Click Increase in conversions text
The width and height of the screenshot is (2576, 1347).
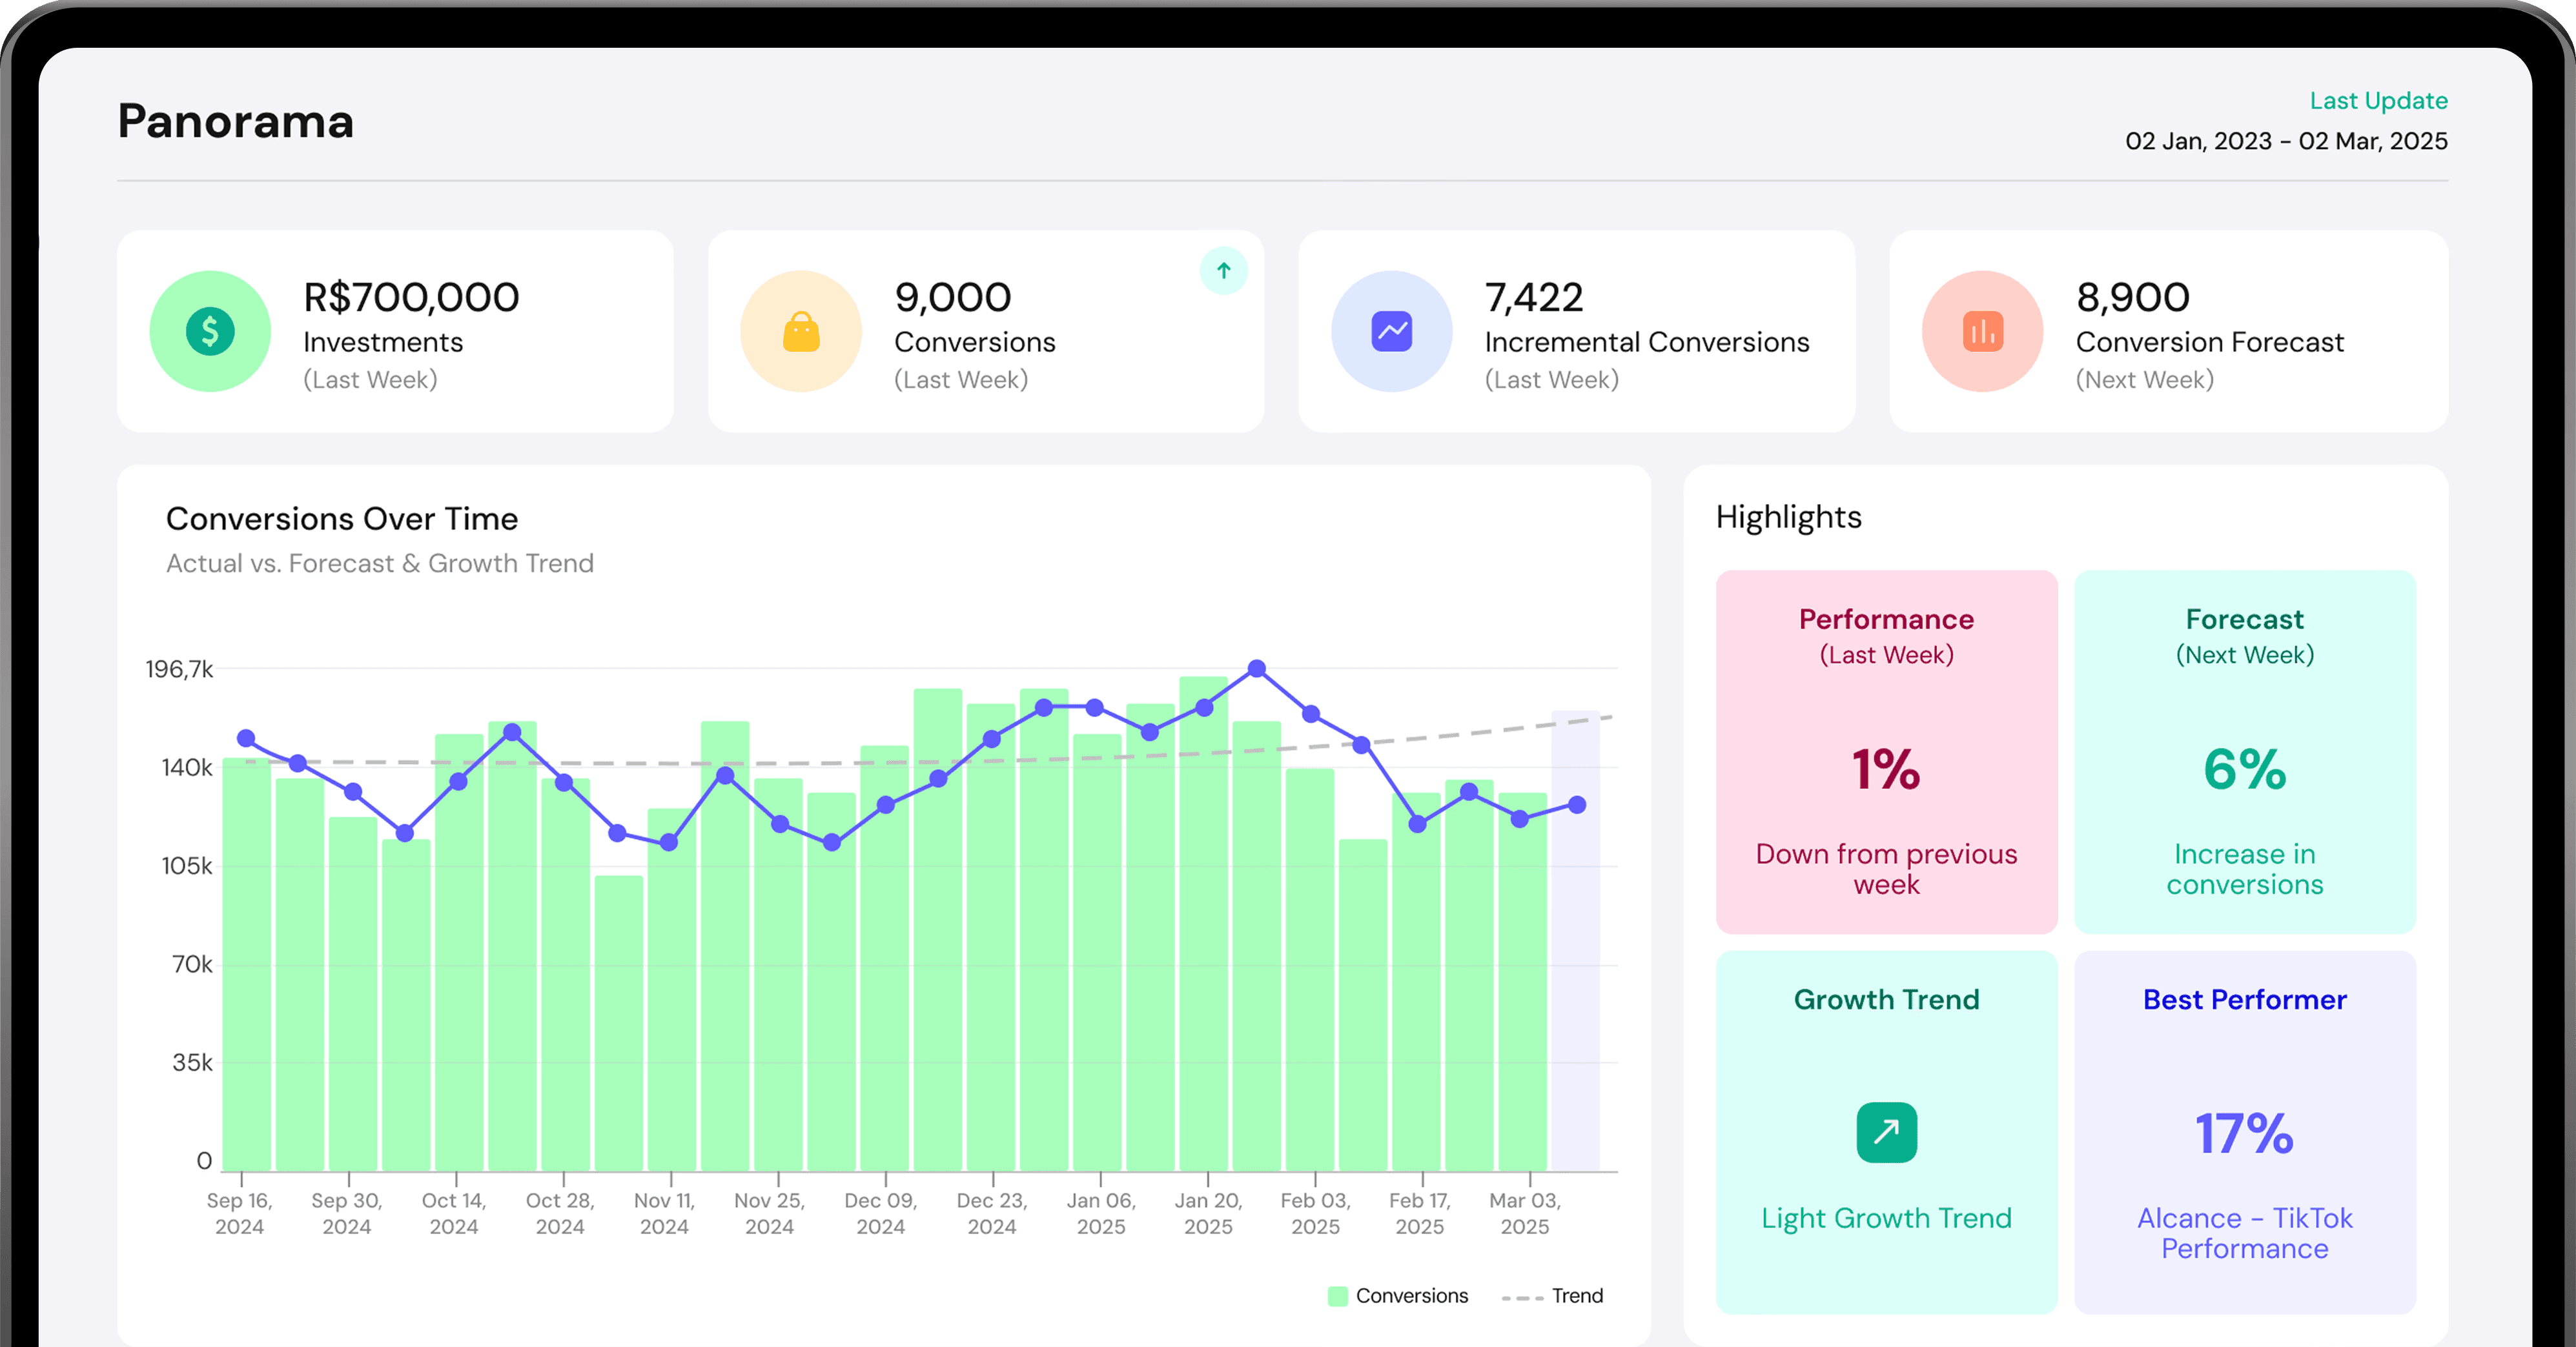tap(2245, 869)
